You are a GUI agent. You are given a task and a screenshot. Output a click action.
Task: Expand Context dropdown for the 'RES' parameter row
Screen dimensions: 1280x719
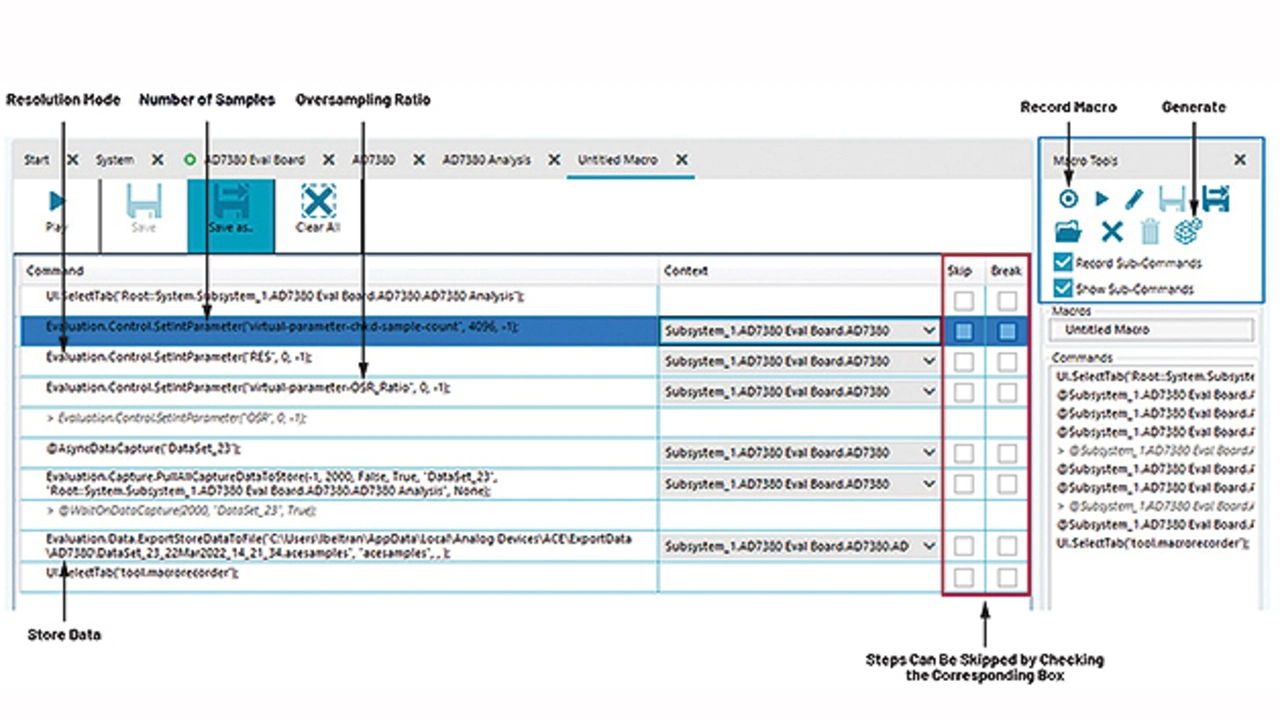929,361
